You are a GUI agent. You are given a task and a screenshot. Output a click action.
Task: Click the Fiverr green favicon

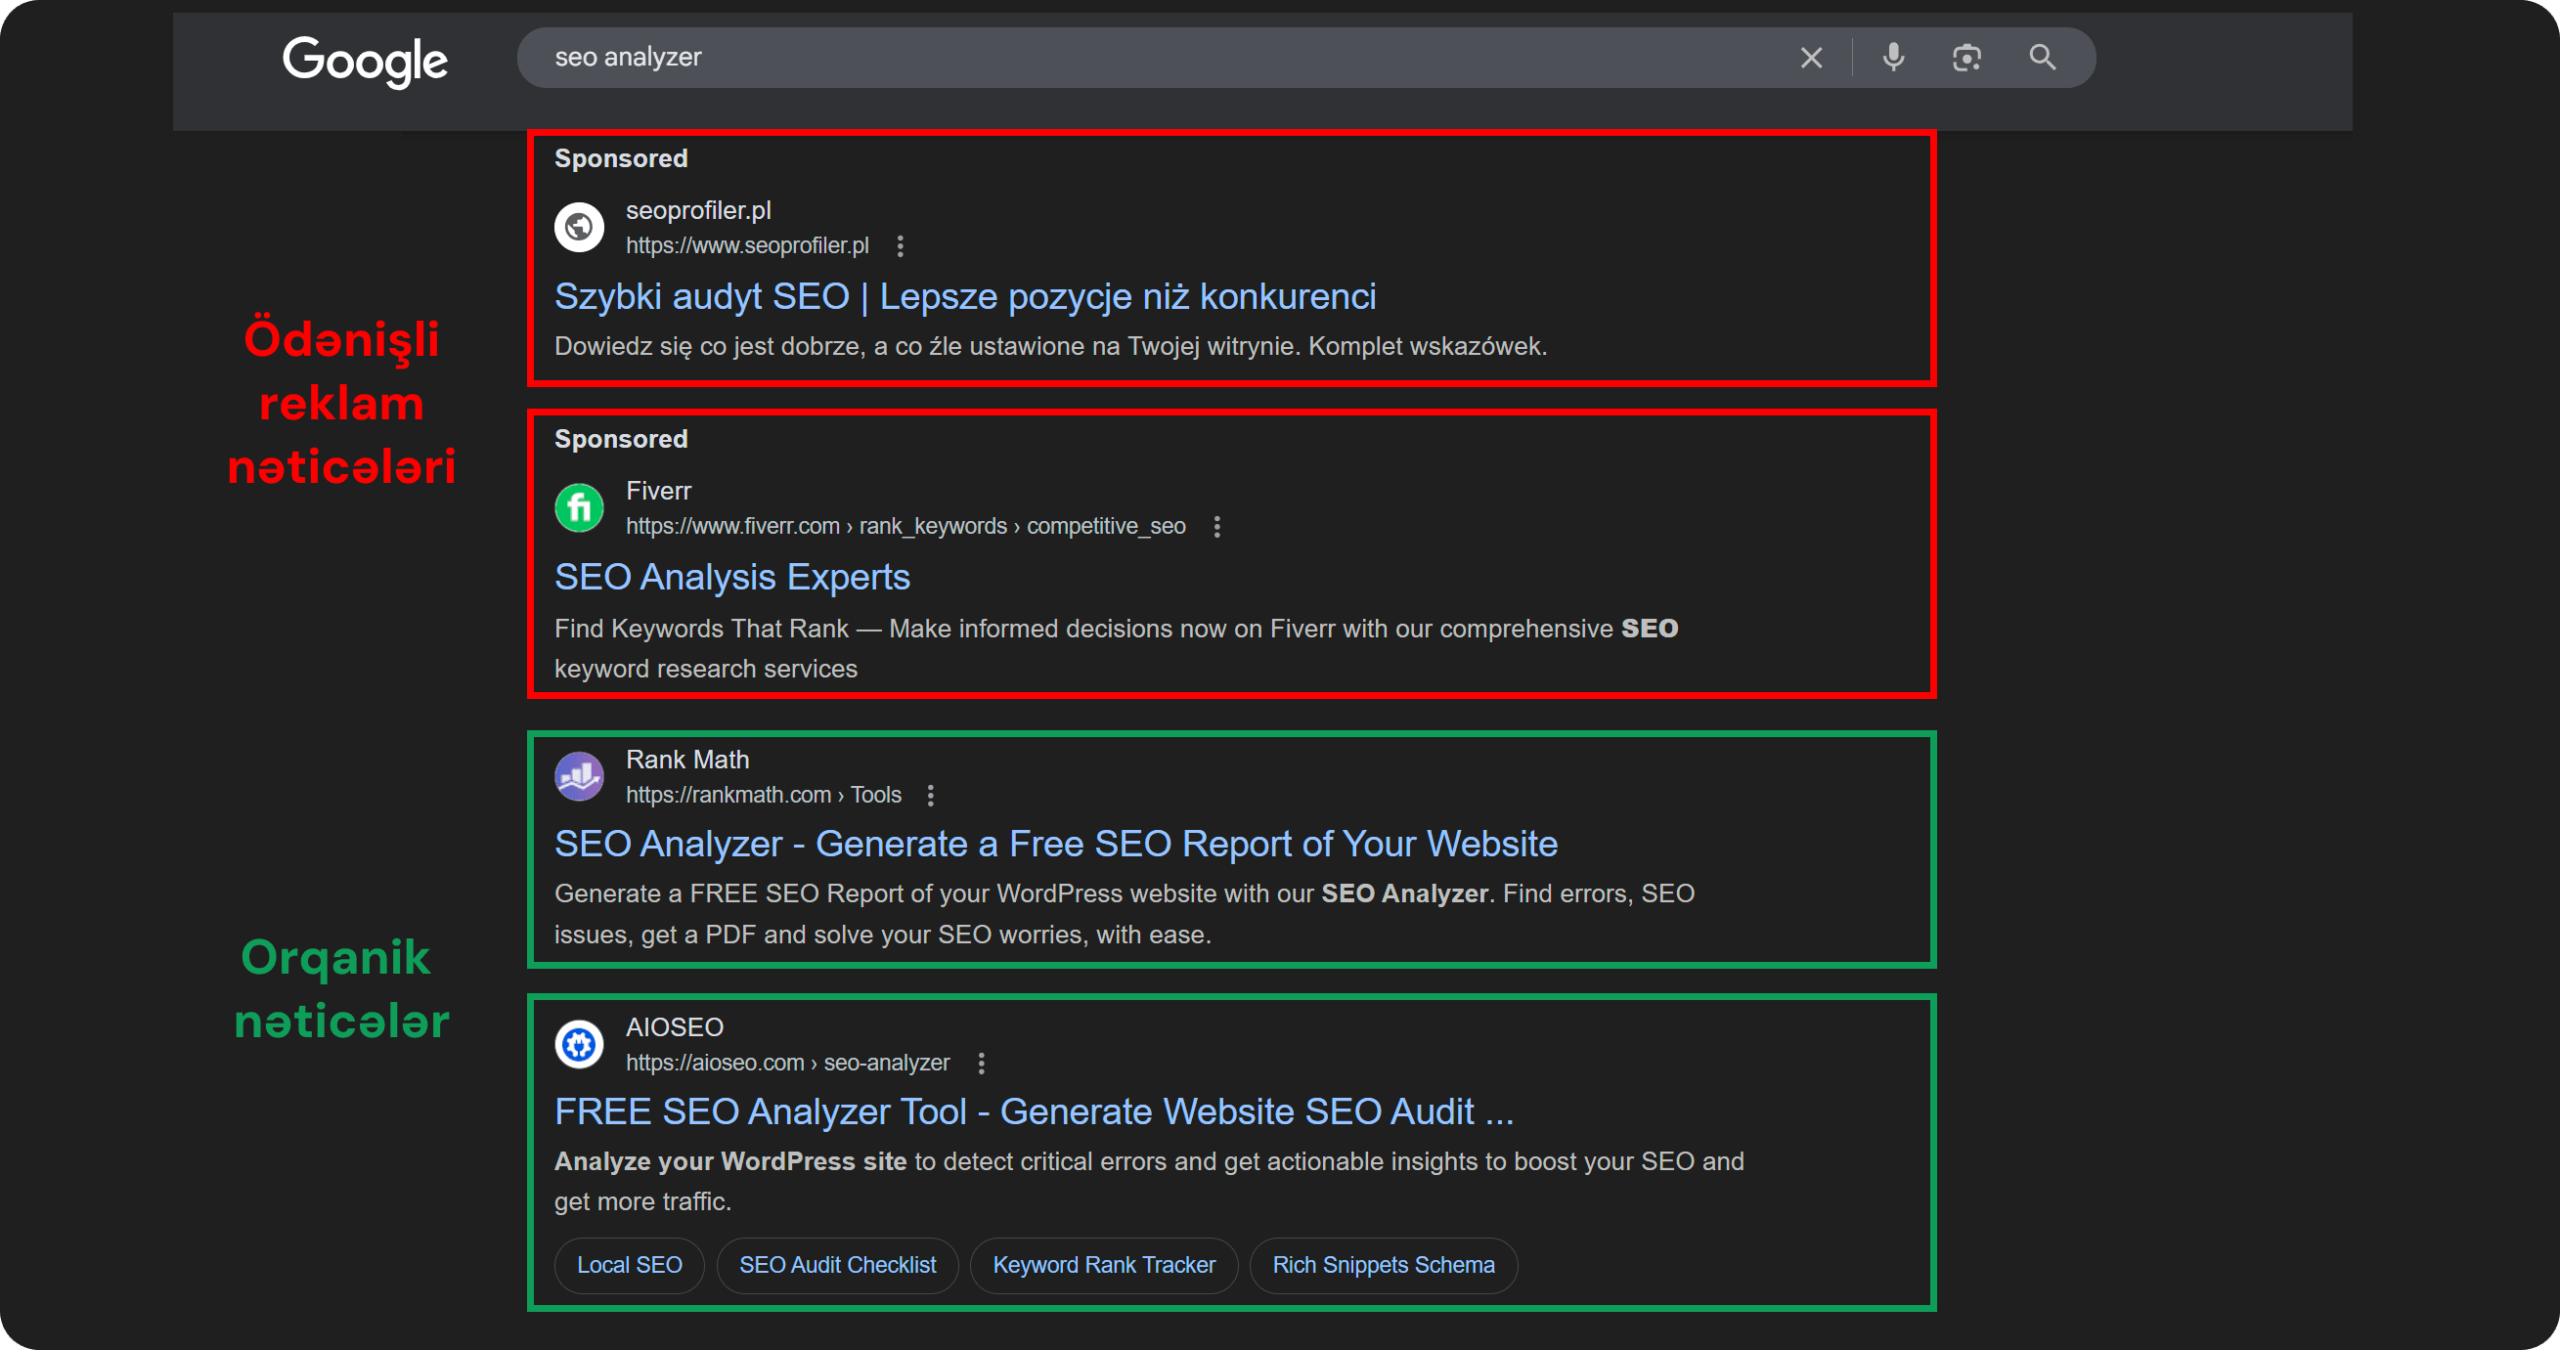click(579, 508)
